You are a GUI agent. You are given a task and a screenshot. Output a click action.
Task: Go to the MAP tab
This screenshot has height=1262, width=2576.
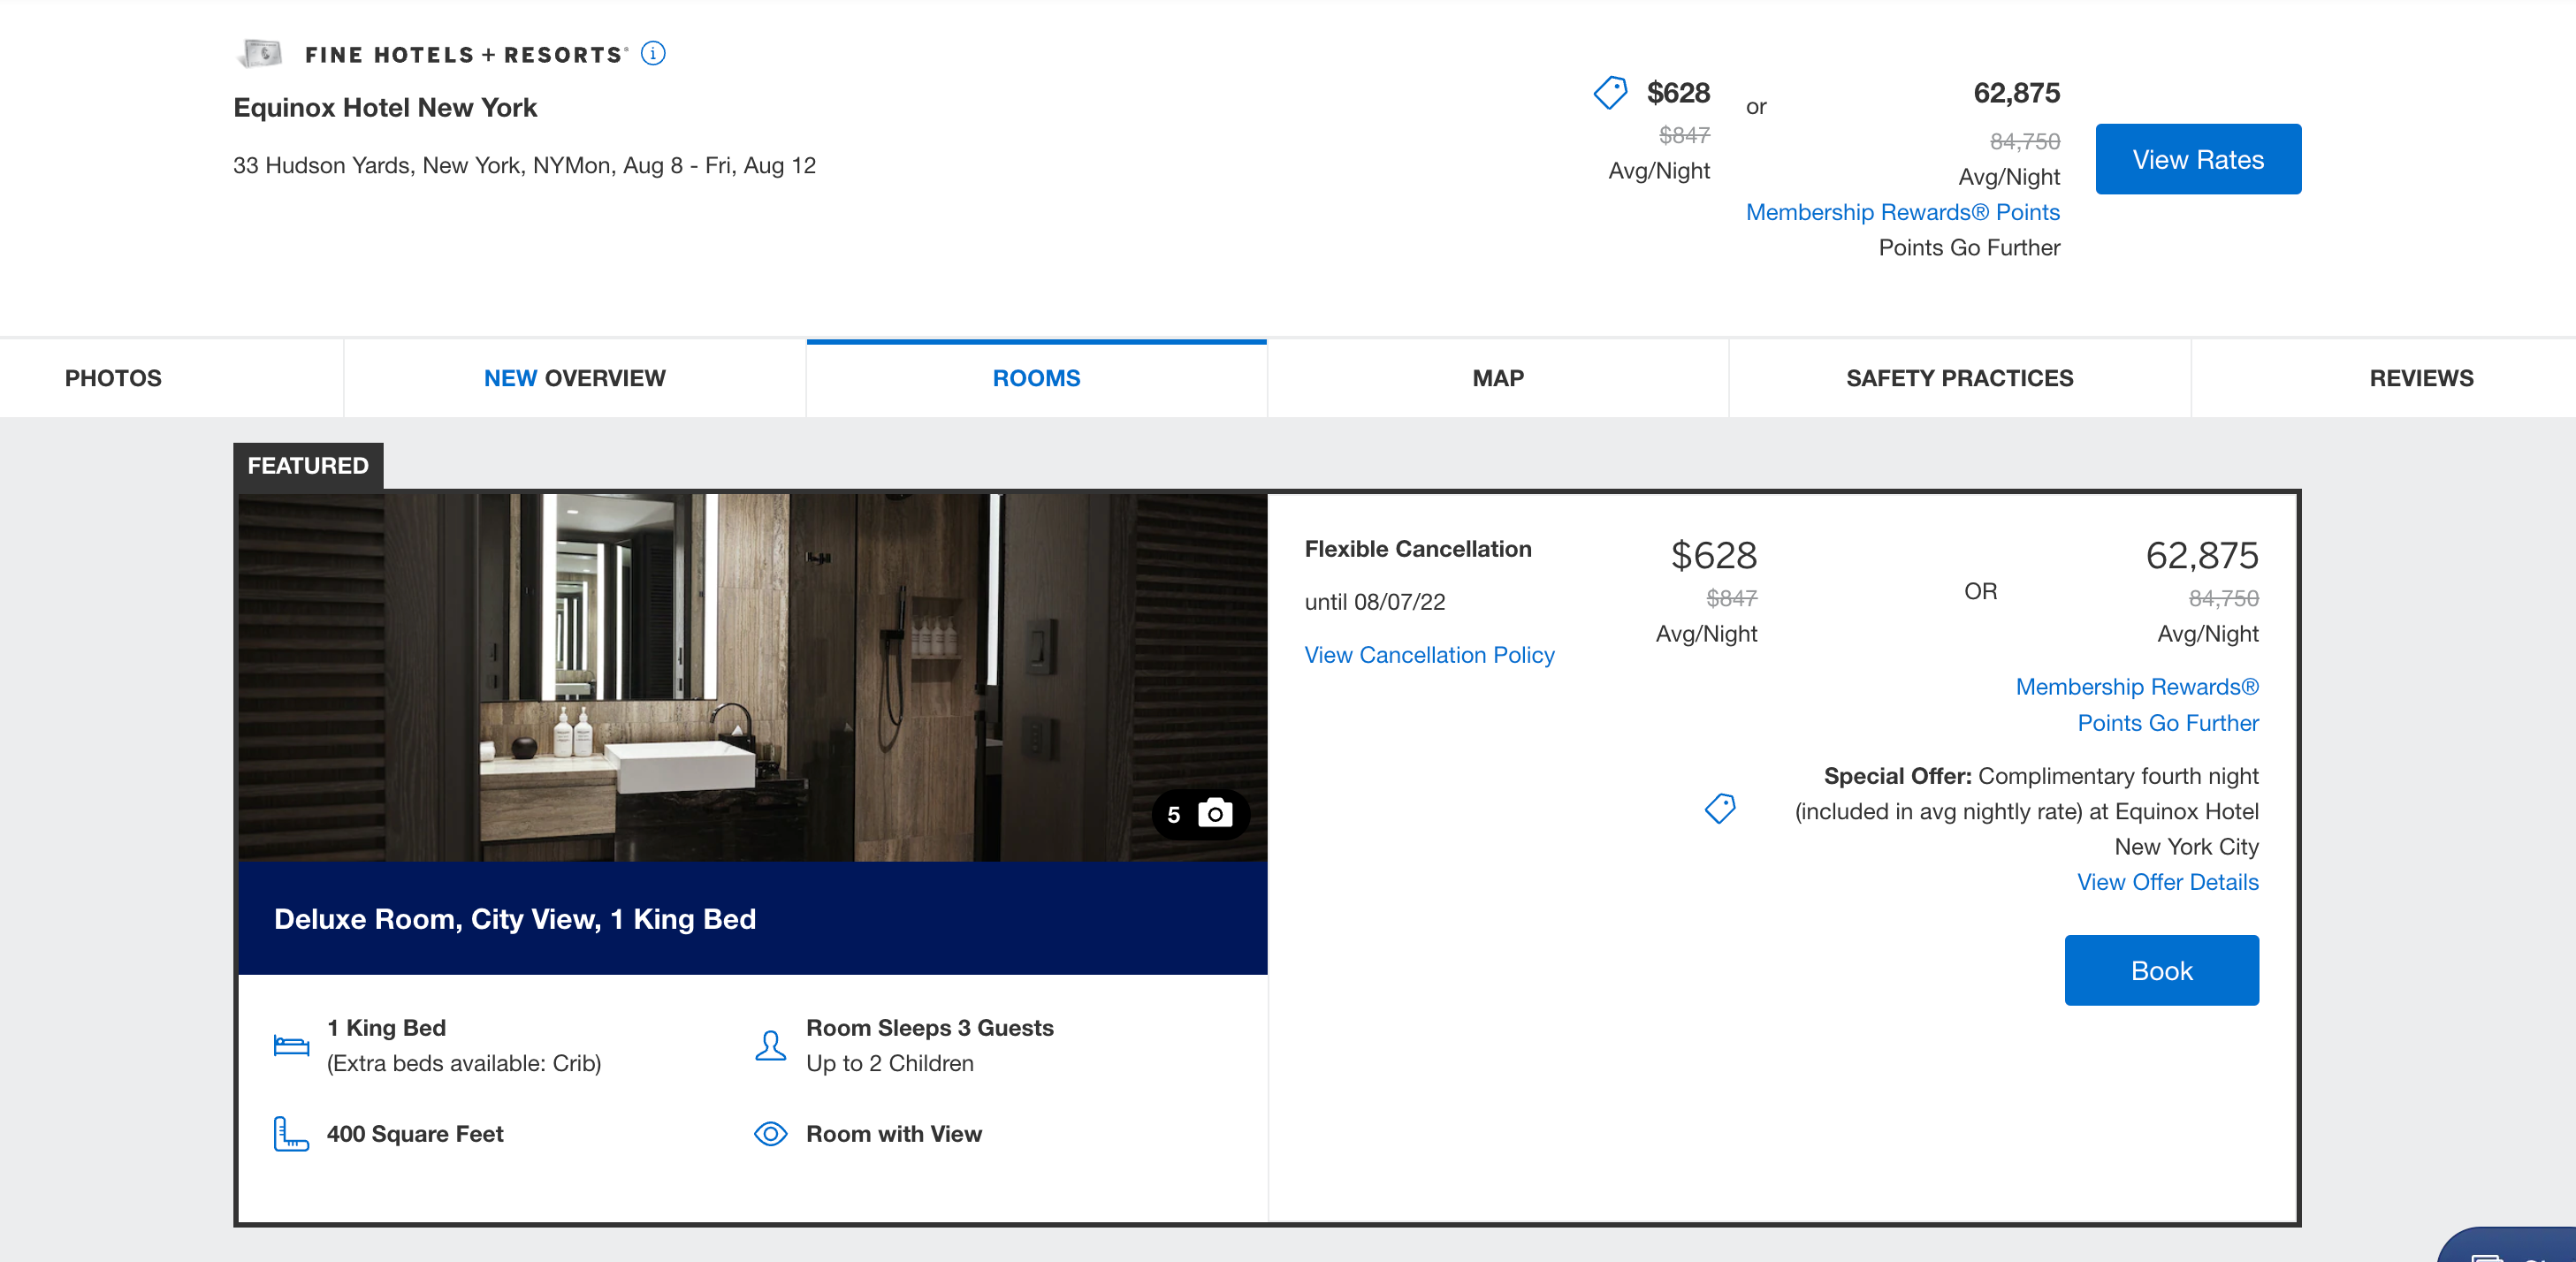(1498, 378)
